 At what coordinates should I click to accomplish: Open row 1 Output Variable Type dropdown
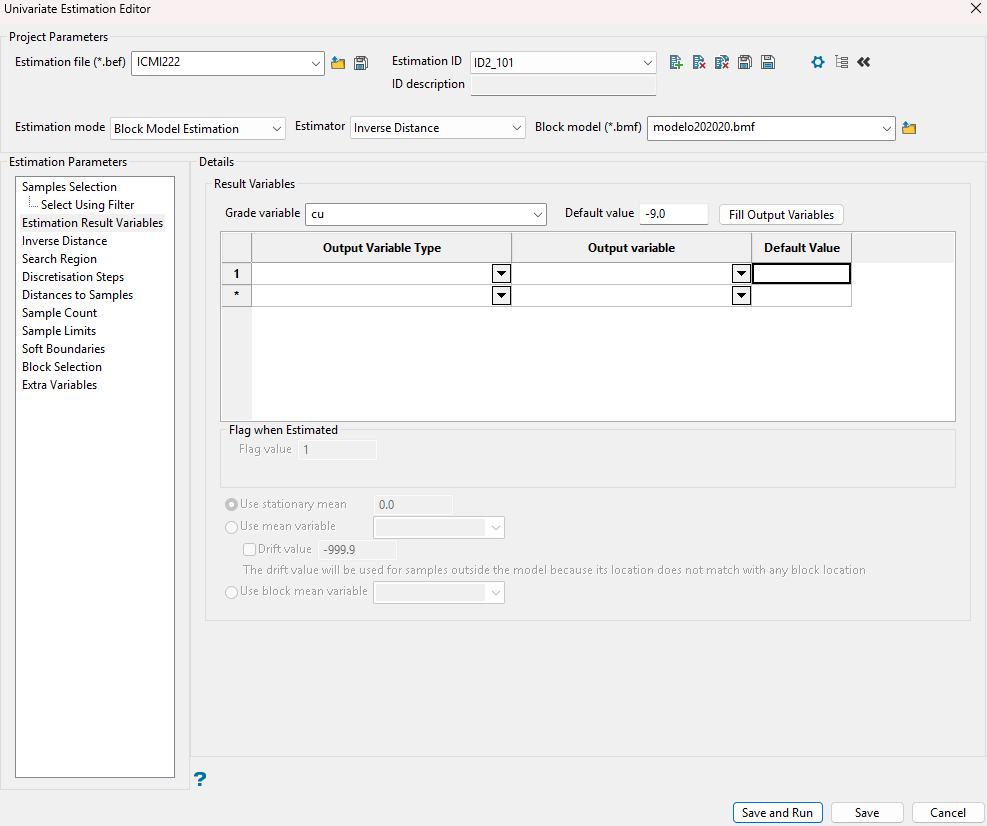point(501,274)
